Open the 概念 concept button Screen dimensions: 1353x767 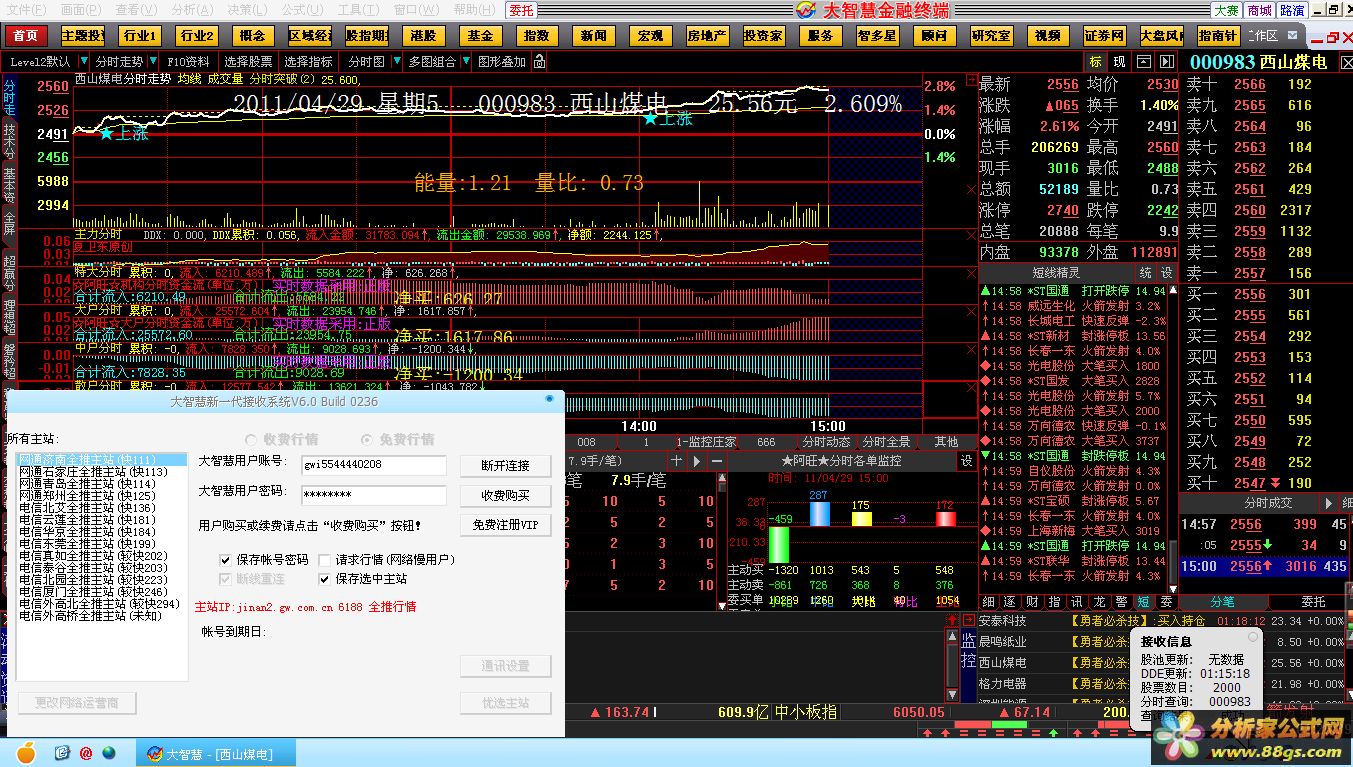(253, 35)
